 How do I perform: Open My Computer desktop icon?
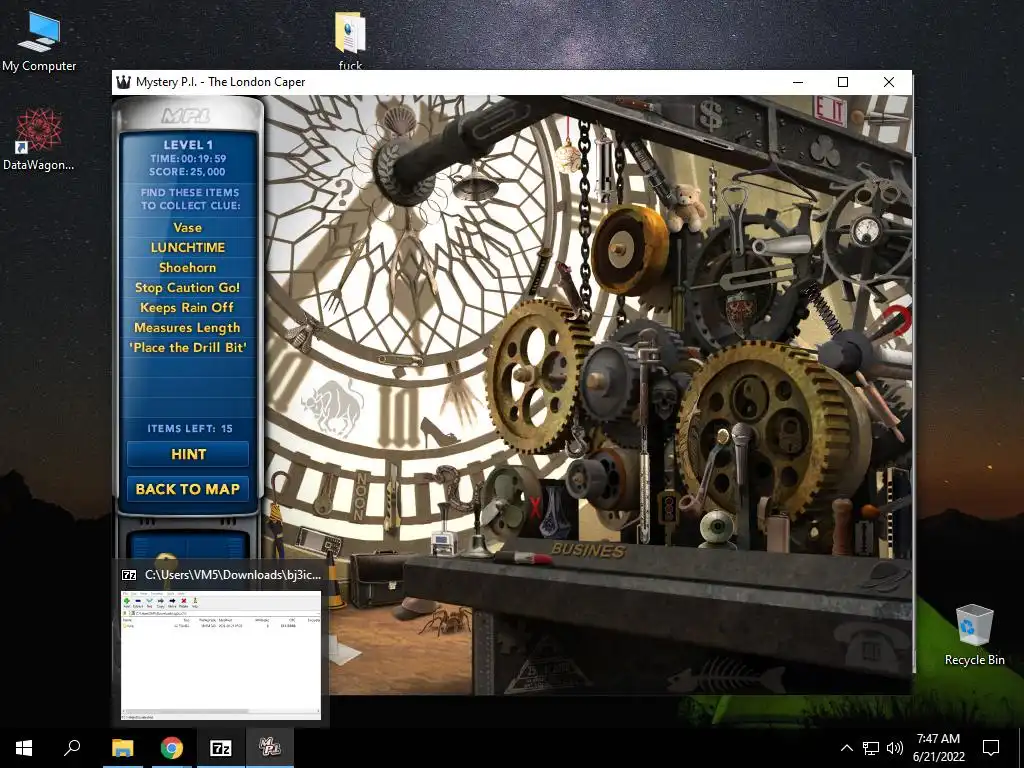tap(39, 40)
